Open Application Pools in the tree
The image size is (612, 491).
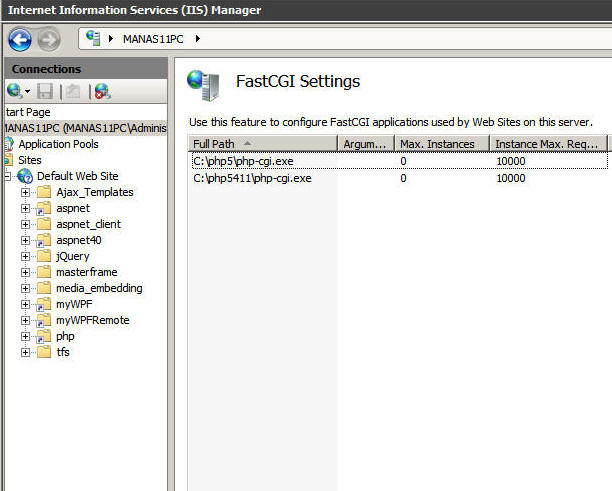point(58,144)
